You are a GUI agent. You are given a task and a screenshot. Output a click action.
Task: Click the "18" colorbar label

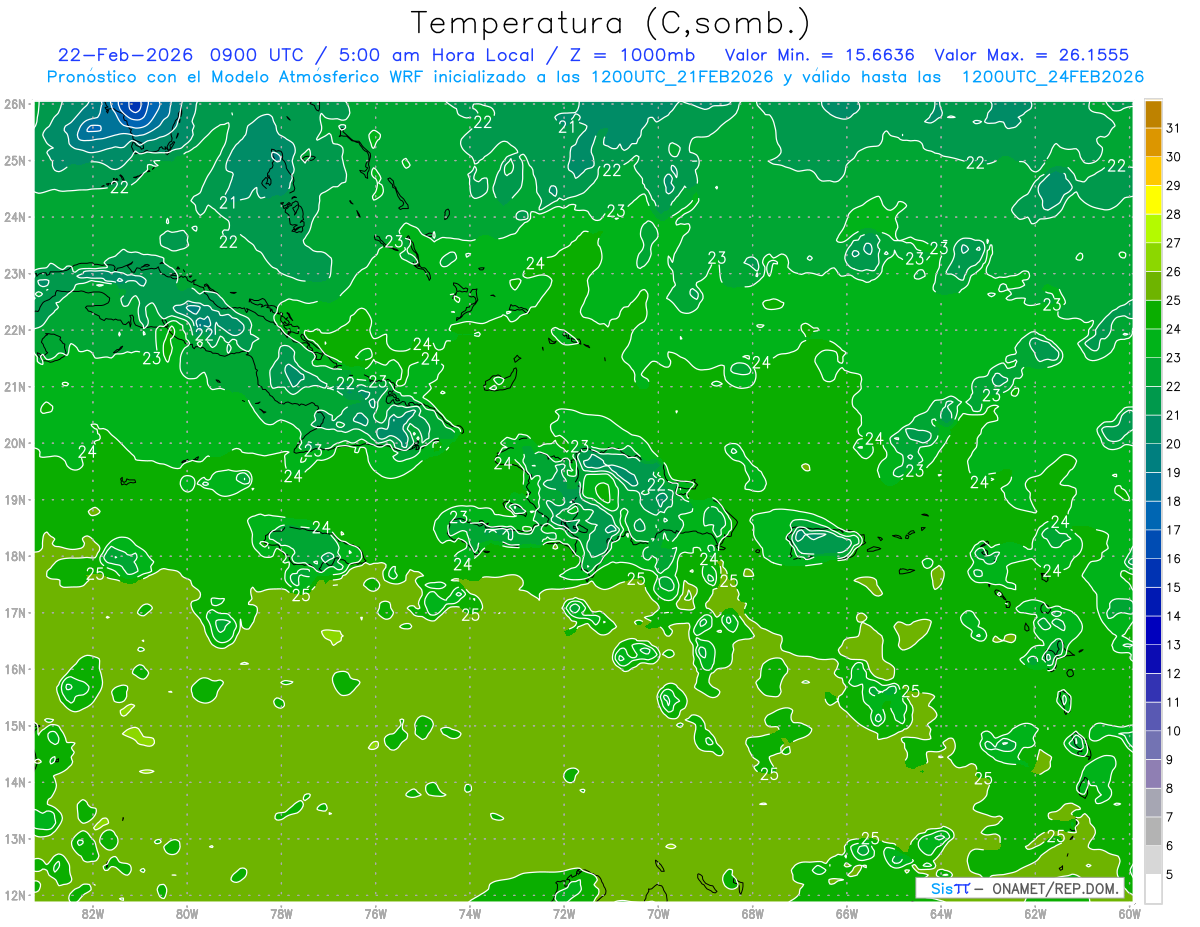pos(1174,501)
